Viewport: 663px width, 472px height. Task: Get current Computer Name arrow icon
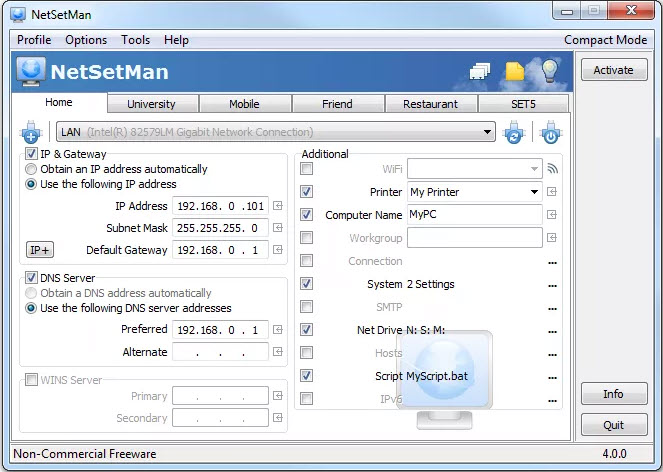(552, 215)
